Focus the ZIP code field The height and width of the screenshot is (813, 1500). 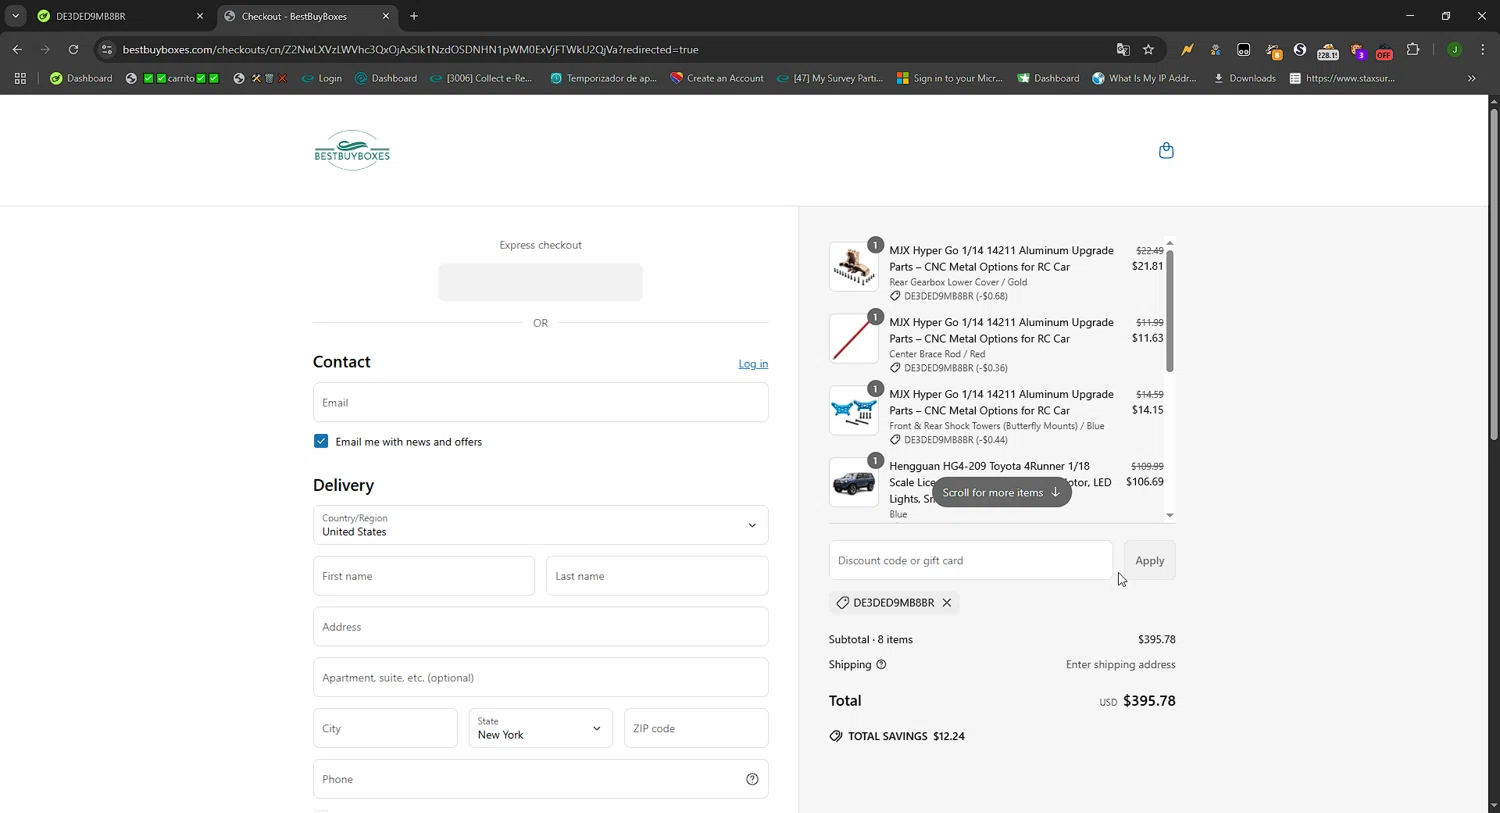[x=696, y=728]
